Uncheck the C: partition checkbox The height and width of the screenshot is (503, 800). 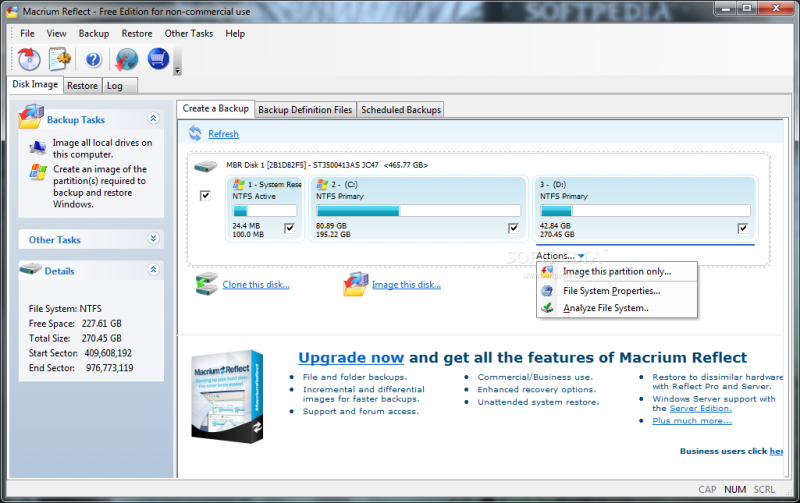[514, 228]
